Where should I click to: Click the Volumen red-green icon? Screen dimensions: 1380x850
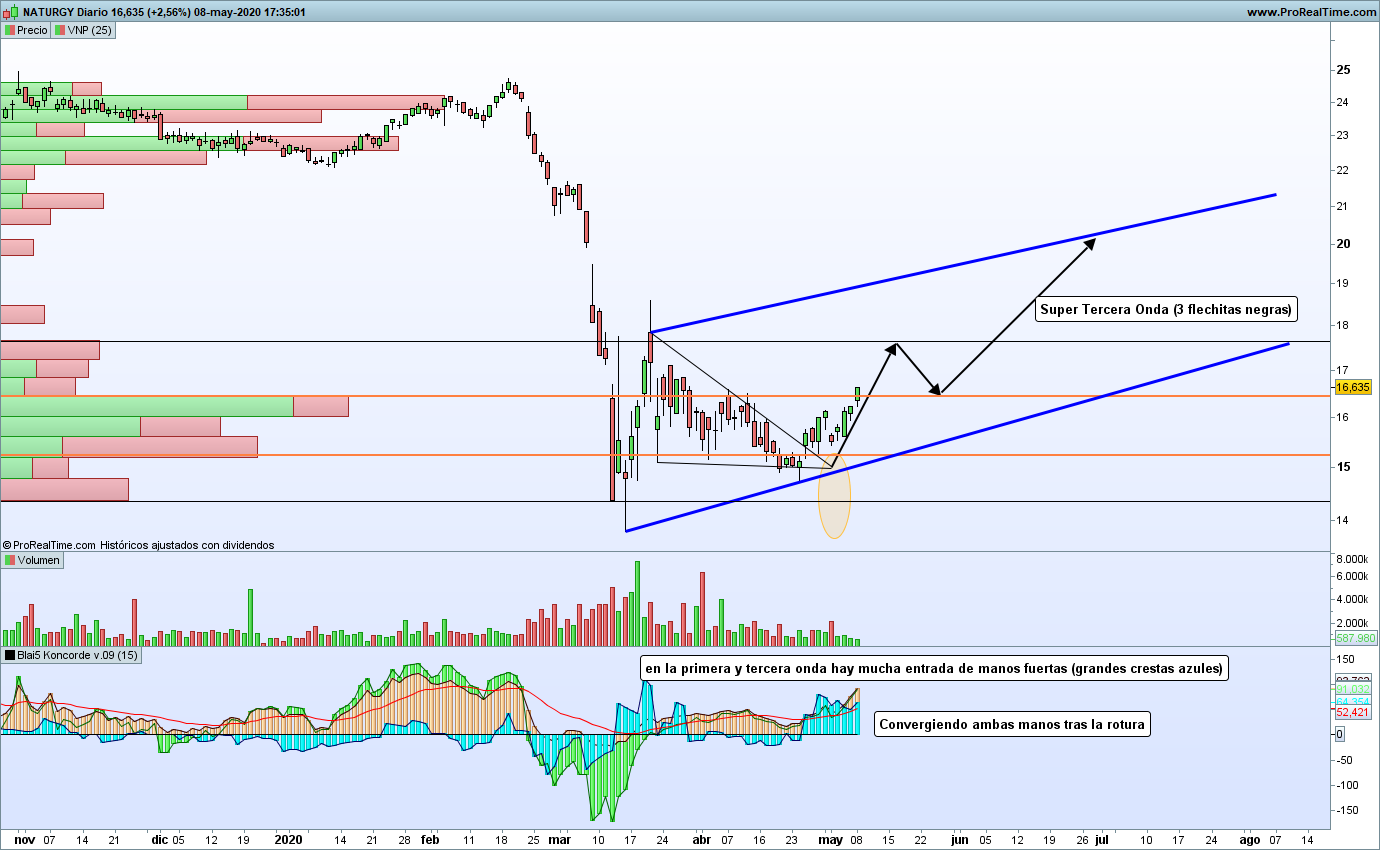tap(9, 561)
